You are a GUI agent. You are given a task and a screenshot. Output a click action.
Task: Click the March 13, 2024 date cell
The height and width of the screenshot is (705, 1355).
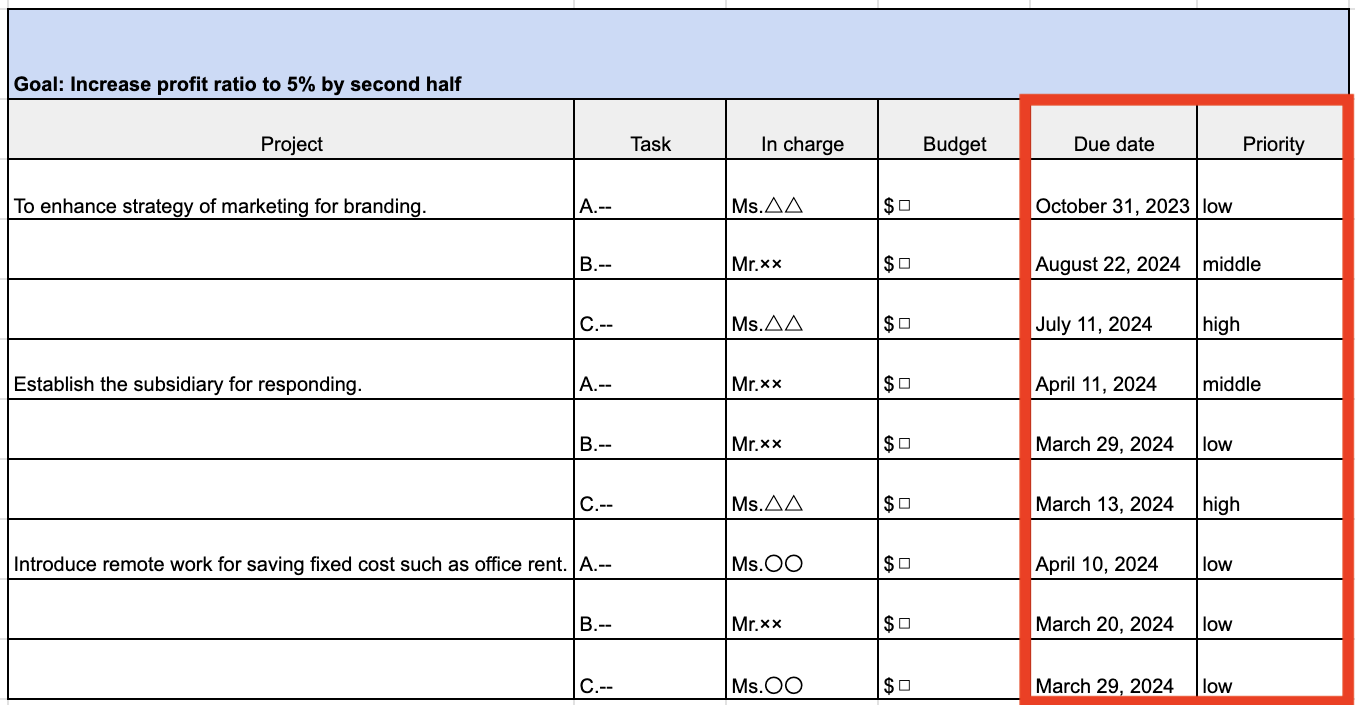point(1104,505)
